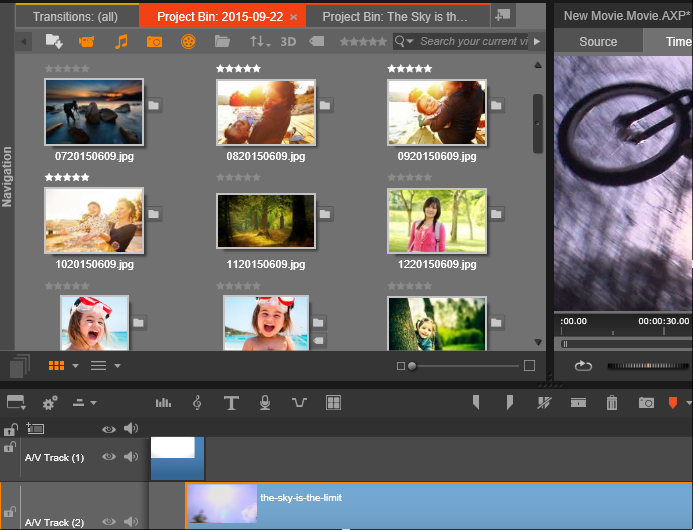Open ScoreFitter treble clef tool

tap(197, 403)
